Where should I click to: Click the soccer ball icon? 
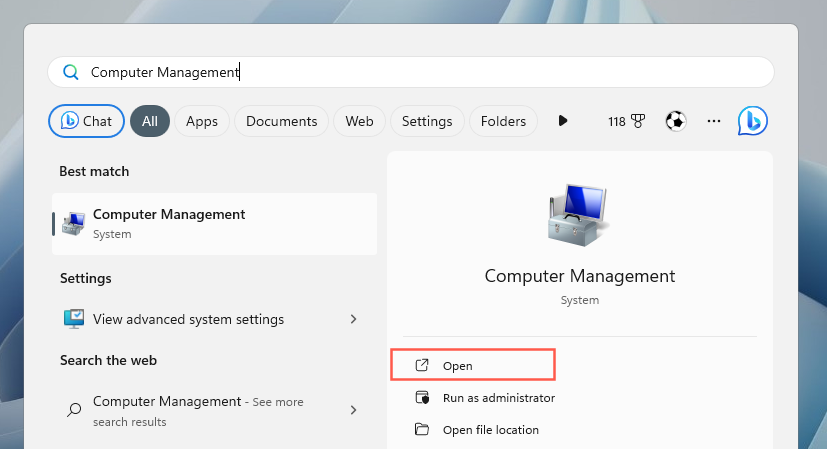click(x=677, y=121)
